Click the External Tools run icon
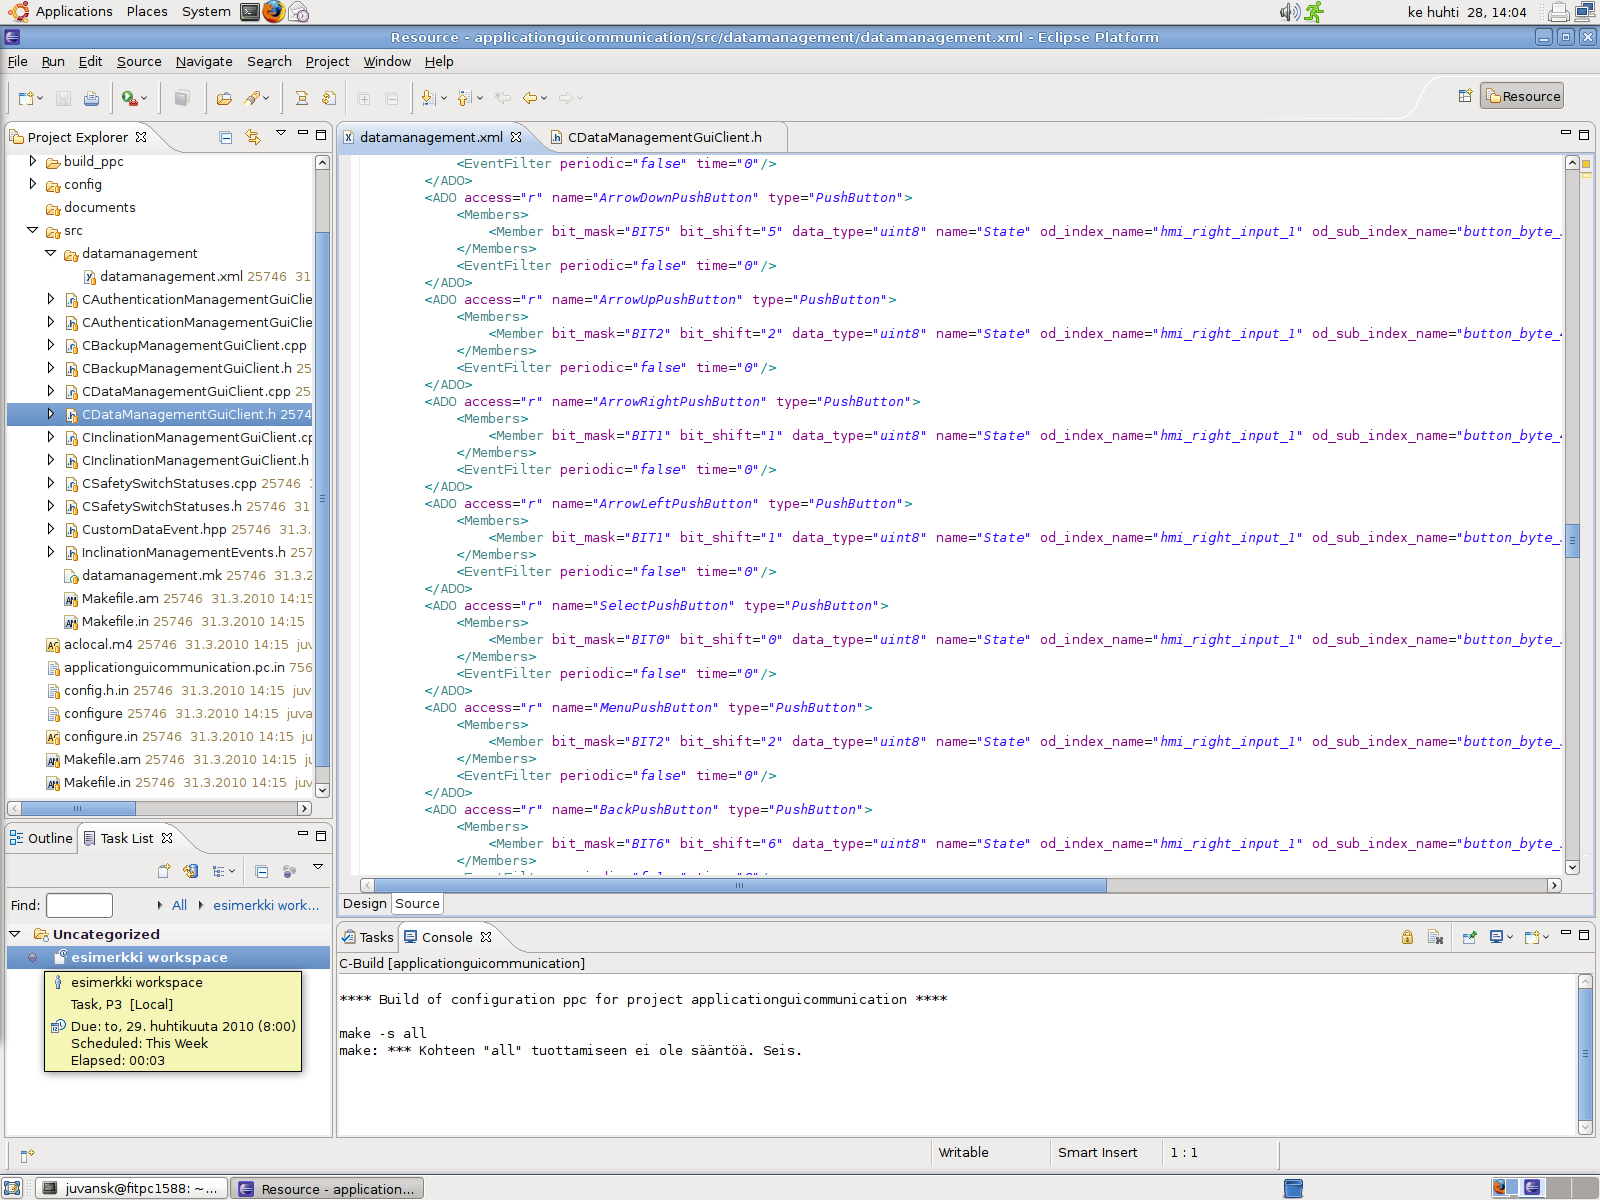This screenshot has width=1600, height=1200. [129, 98]
